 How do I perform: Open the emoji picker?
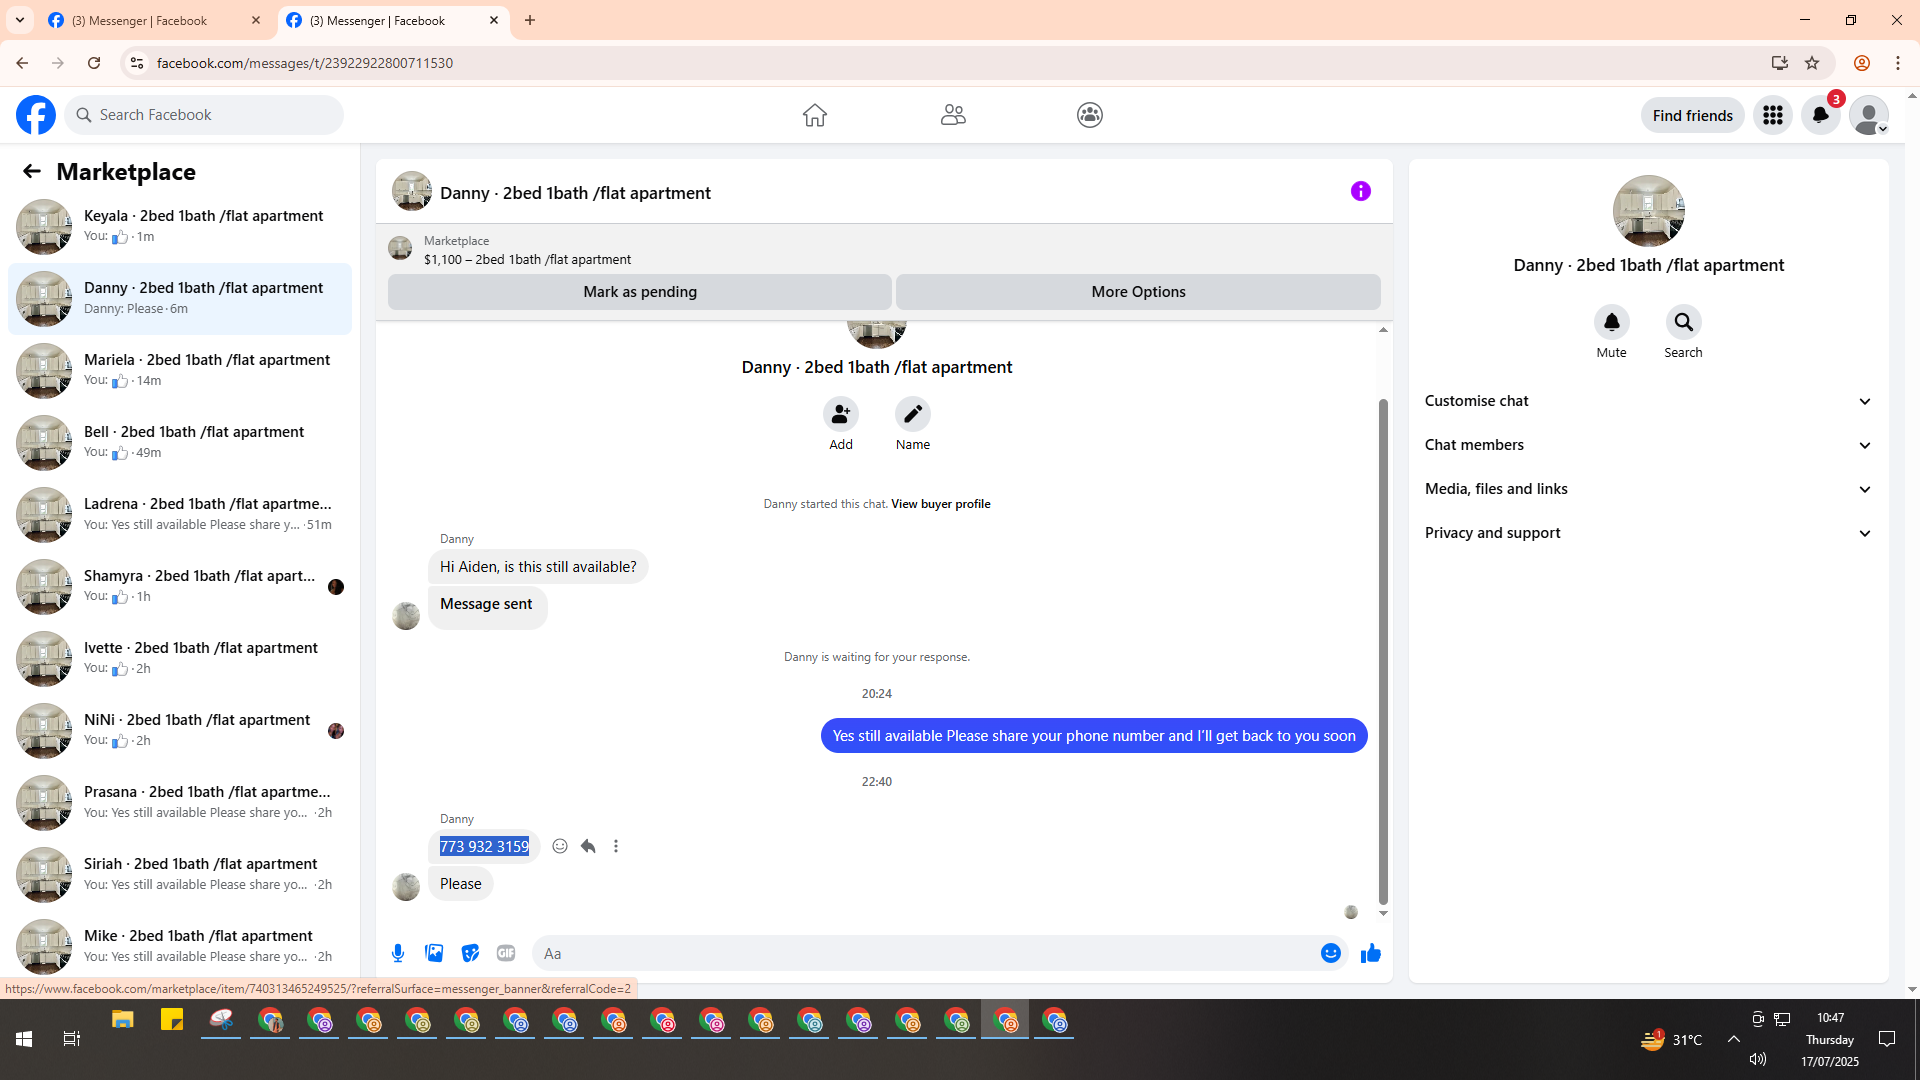1331,953
